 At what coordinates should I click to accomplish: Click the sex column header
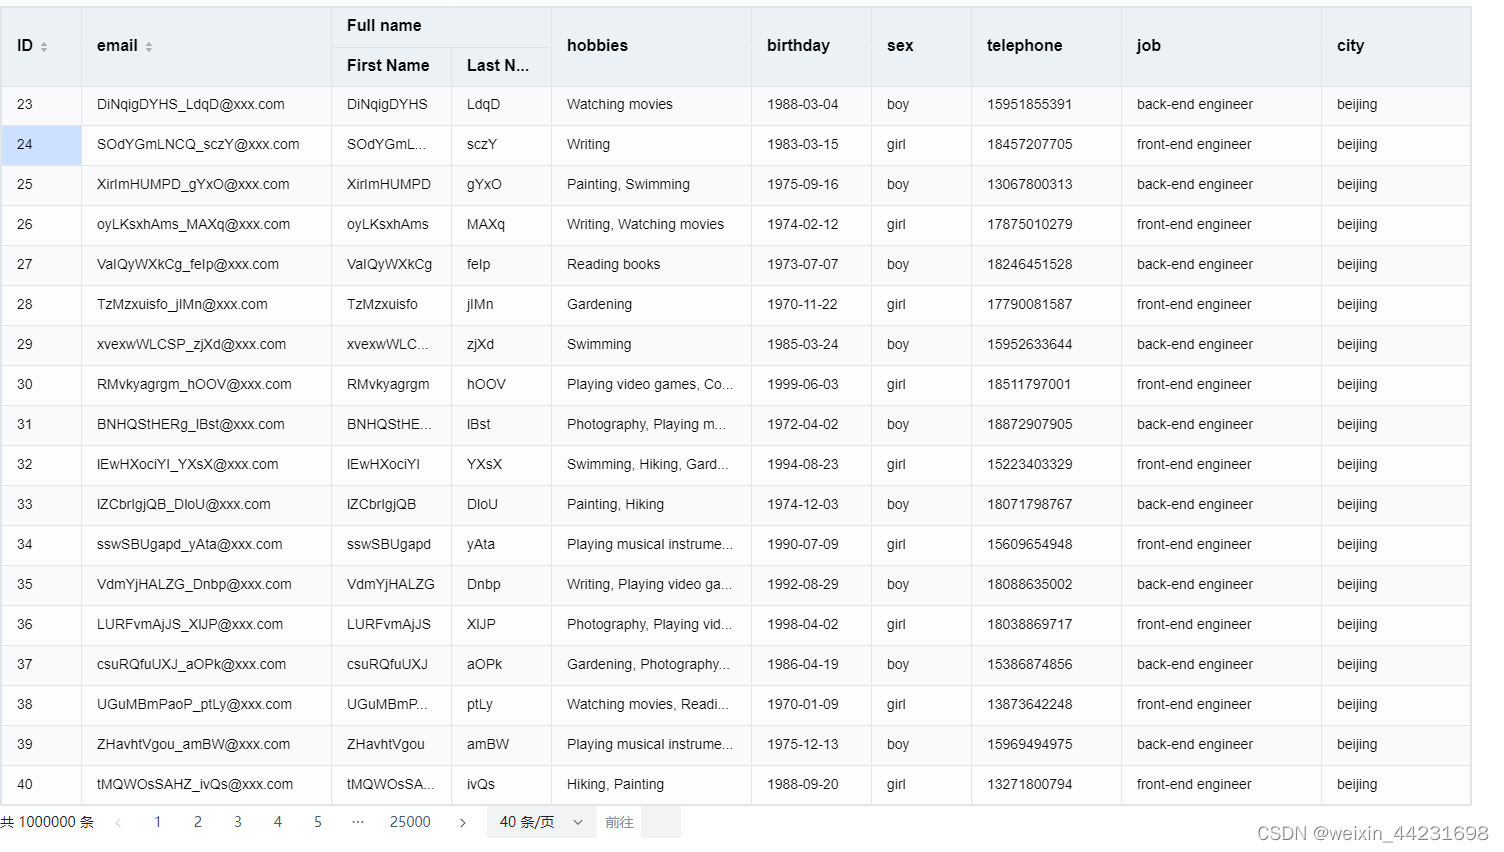(x=921, y=46)
